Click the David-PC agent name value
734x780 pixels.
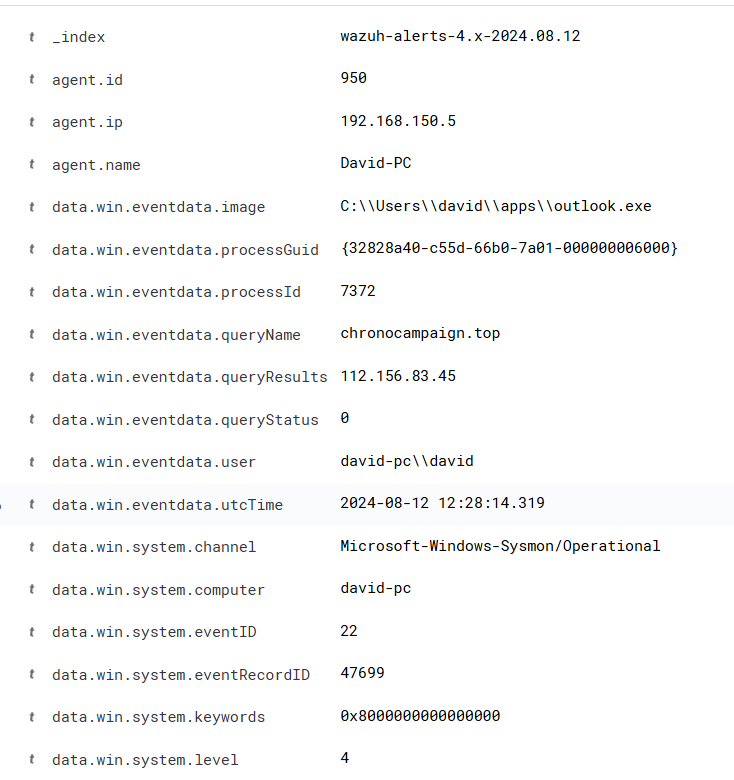pos(375,163)
